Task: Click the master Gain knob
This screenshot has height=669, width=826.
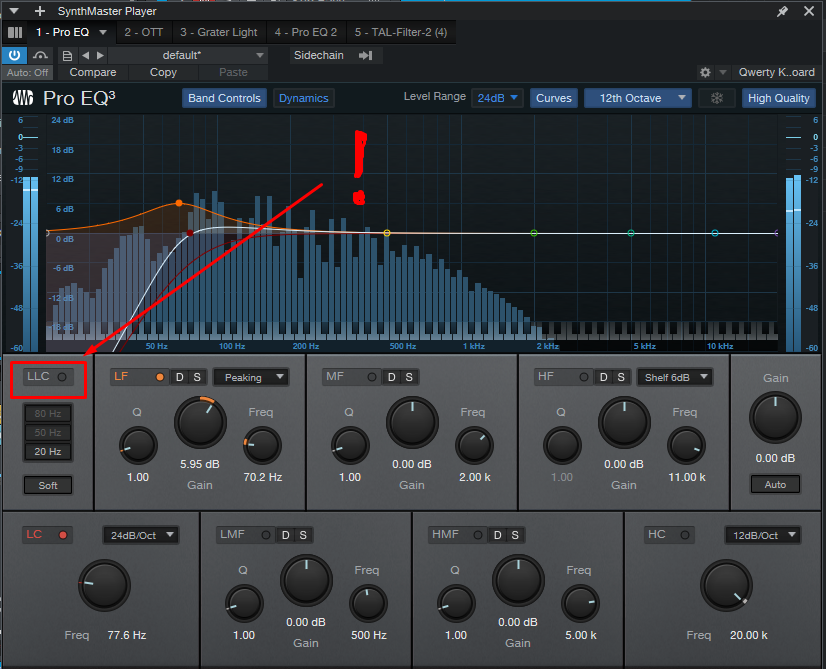Action: [x=775, y=417]
